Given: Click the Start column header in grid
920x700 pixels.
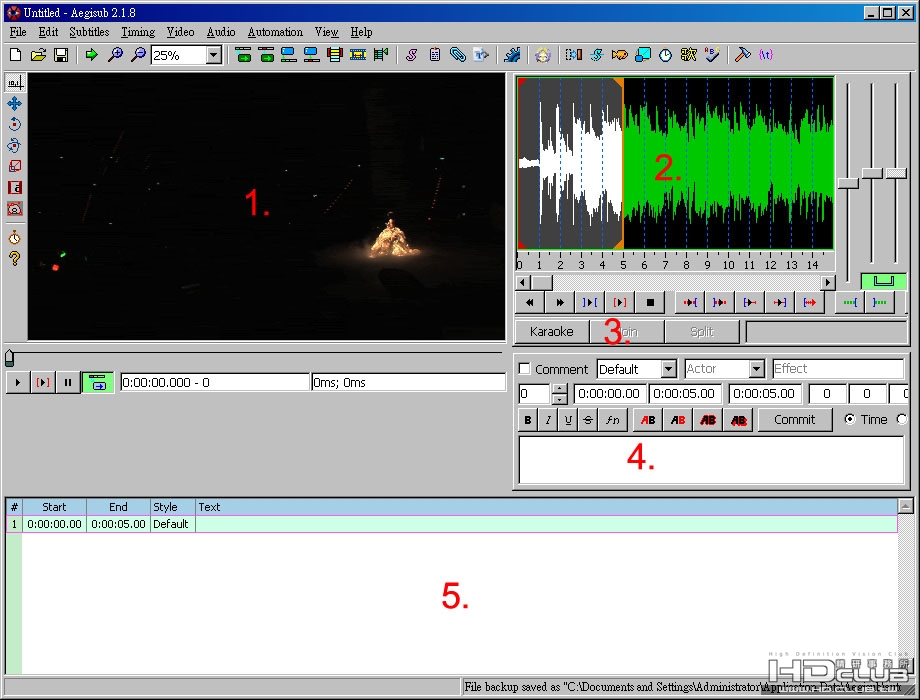Looking at the screenshot, I should click(x=54, y=507).
